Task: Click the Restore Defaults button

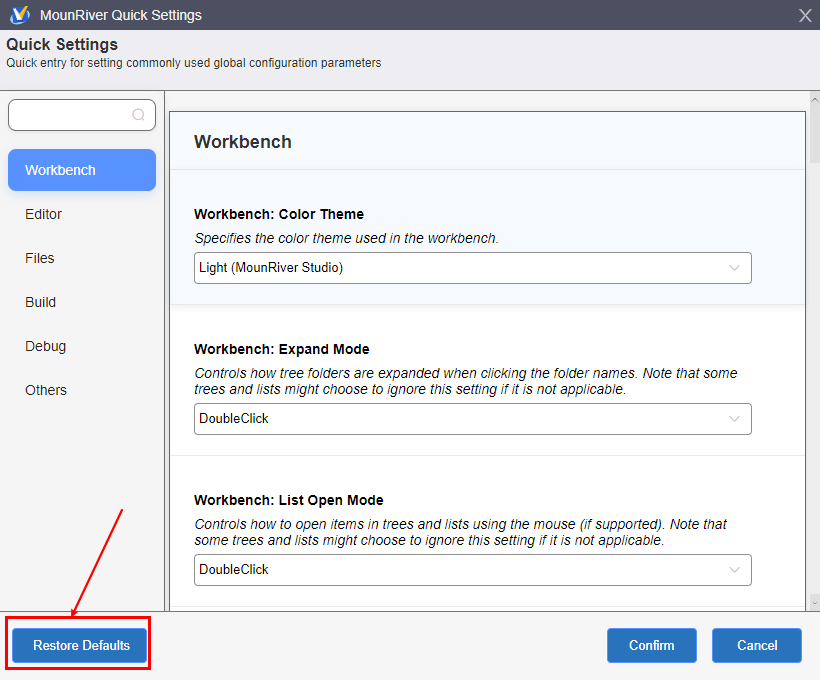Action: (x=79, y=645)
